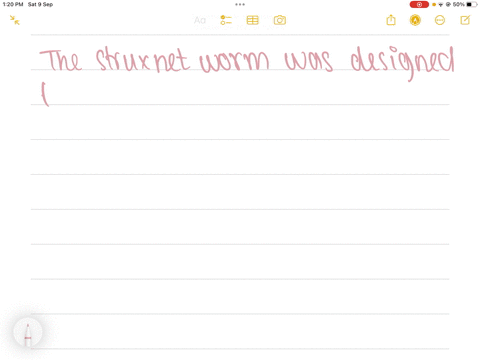
Task: Open the more options ellipsis menu
Action: (x=440, y=20)
